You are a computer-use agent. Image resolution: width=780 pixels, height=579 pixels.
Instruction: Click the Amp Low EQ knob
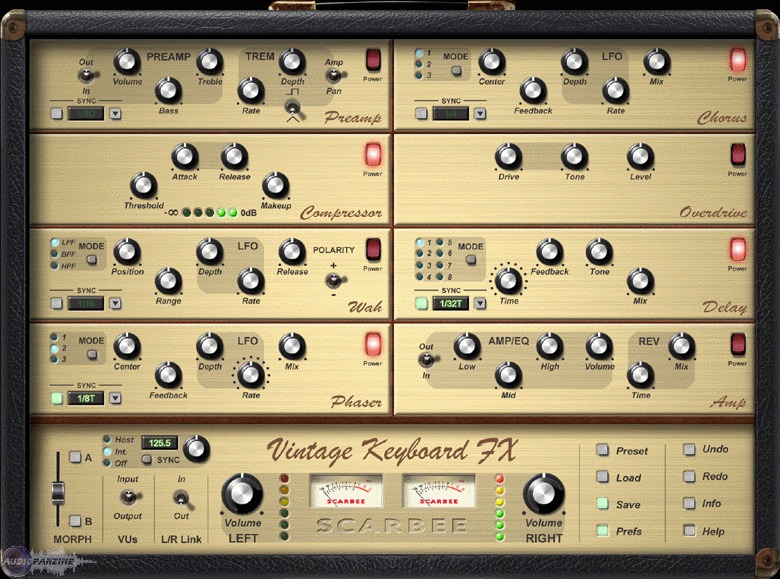[467, 347]
